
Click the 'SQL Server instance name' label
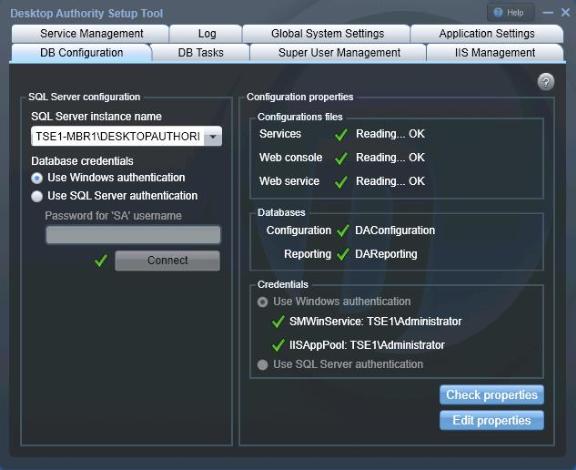coord(96,116)
